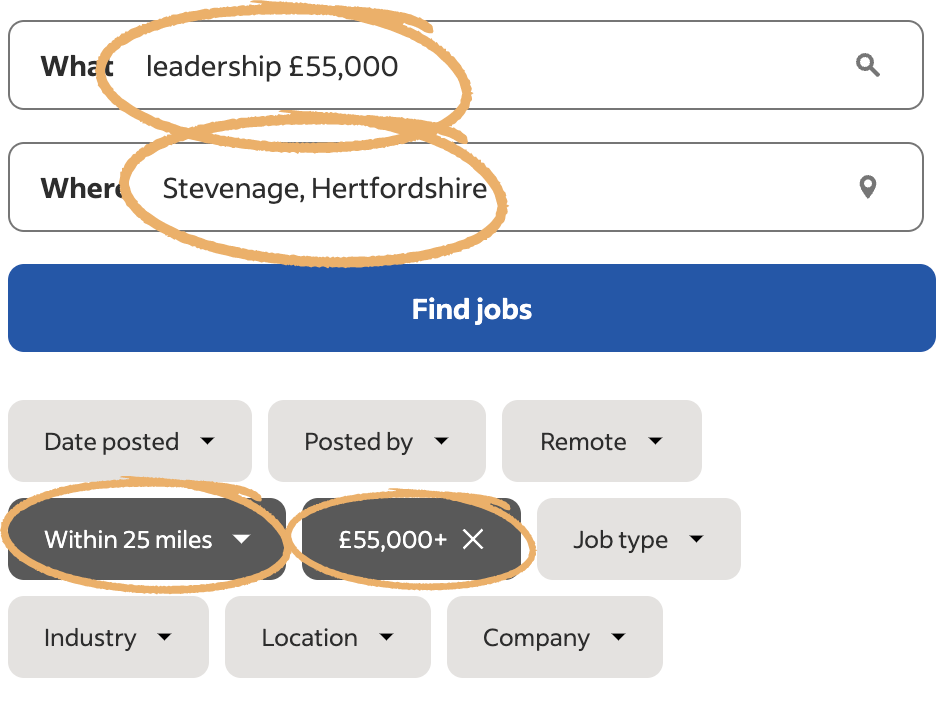Click the Remote caret arrow
This screenshot has height=720, width=948.
pos(655,441)
